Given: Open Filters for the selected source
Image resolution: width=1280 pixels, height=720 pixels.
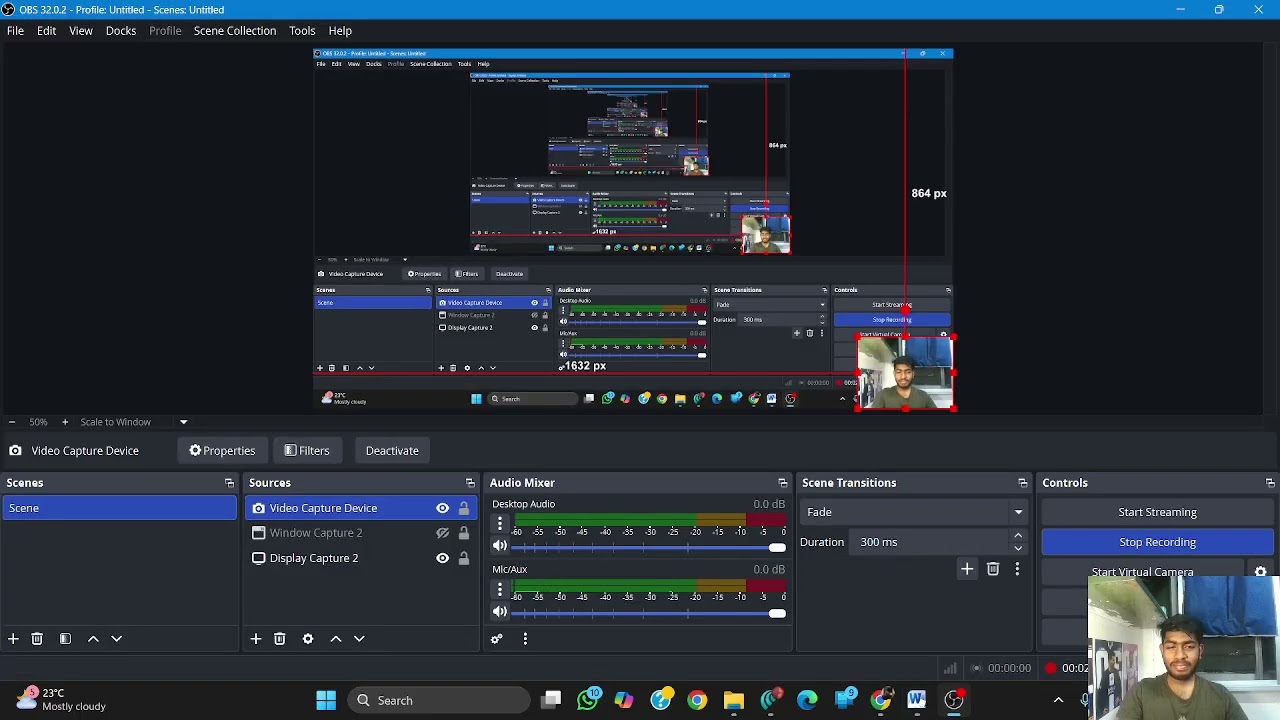Looking at the screenshot, I should pyautogui.click(x=307, y=451).
